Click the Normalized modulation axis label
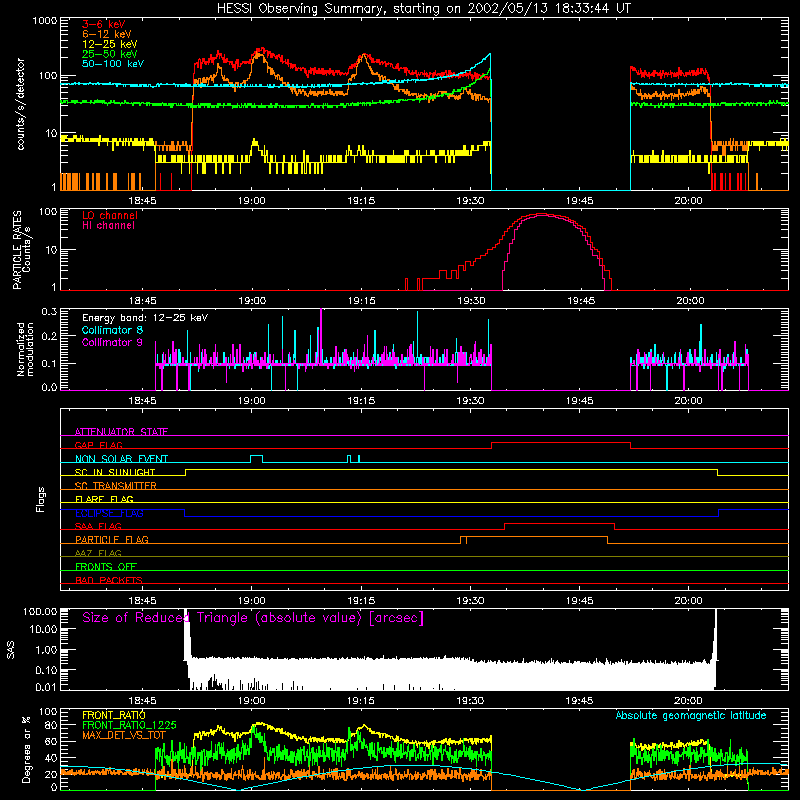Viewport: 800px width, 800px height. click(x=25, y=349)
